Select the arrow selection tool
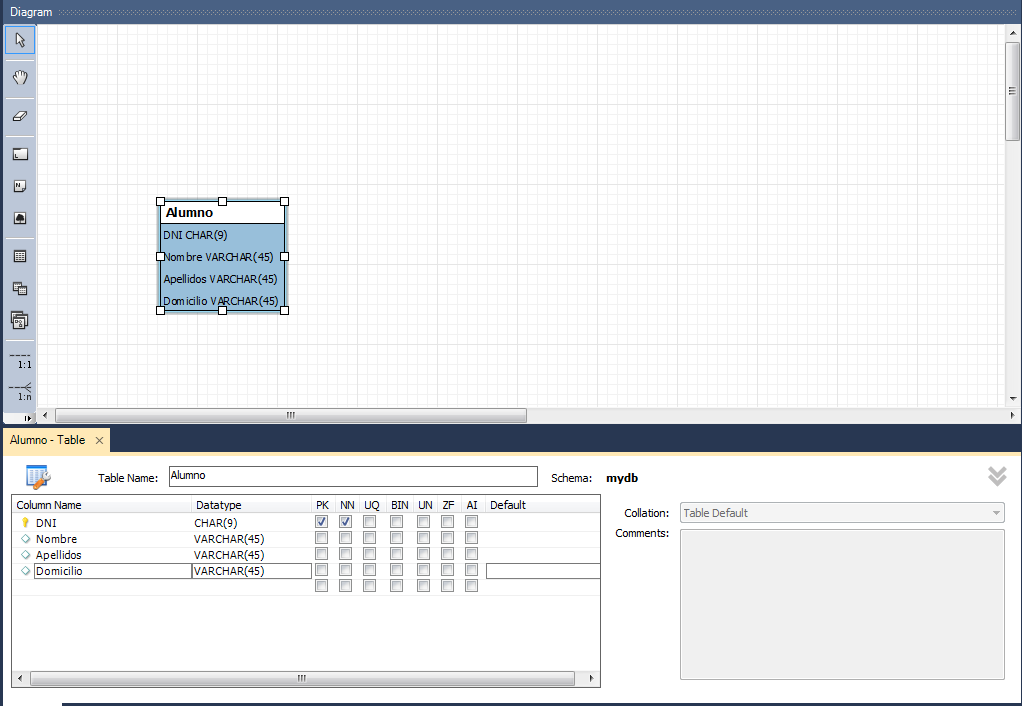Screen dimensions: 1022x706 coord(19,40)
